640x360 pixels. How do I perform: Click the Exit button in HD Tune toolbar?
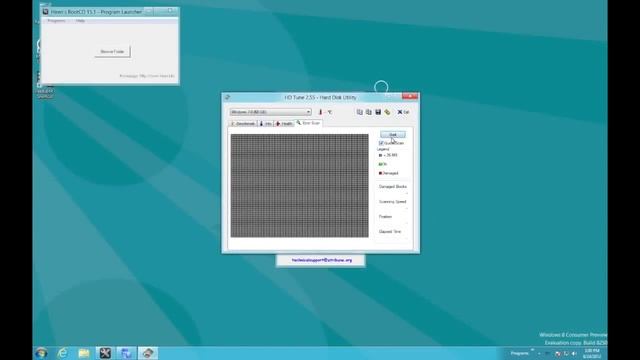point(403,112)
